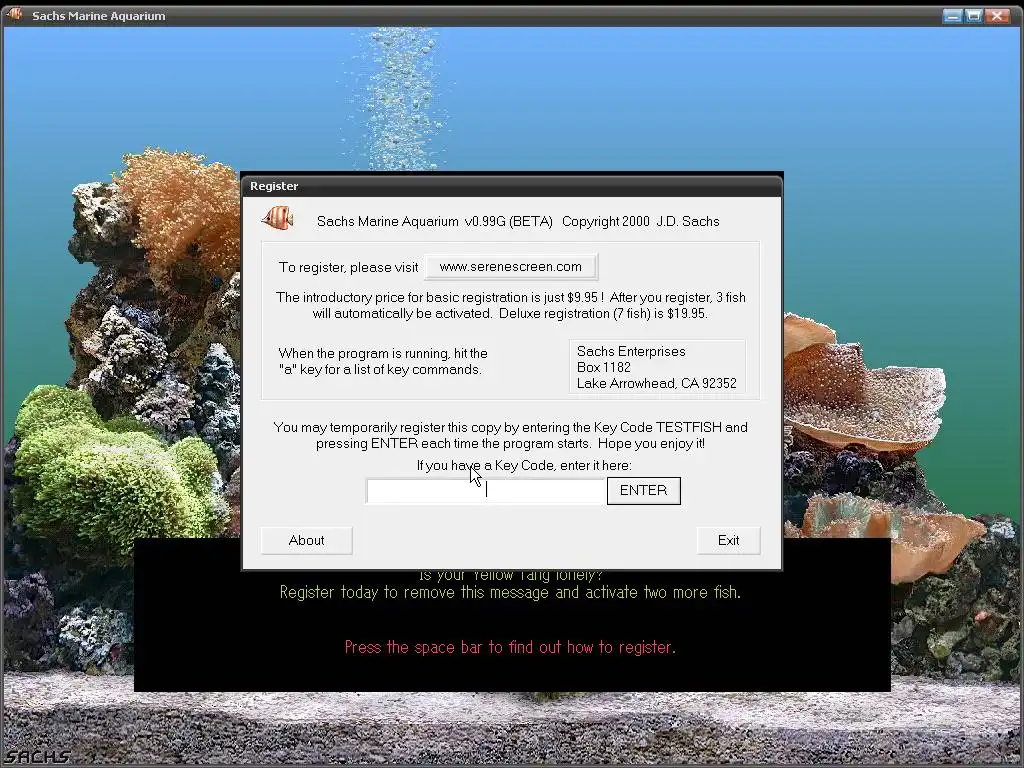Click the app icon in Sachs Marine Aquarium title bar
1024x768 pixels.
click(14, 14)
